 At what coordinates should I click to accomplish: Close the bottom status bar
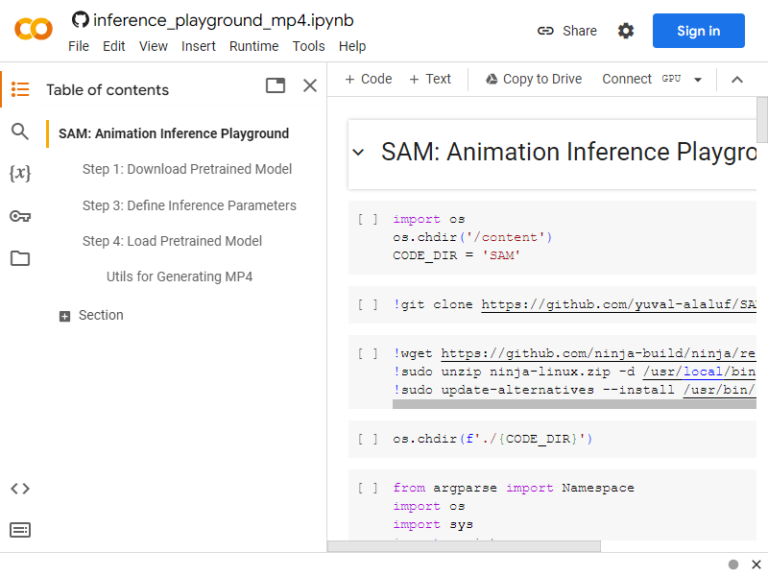pos(756,564)
